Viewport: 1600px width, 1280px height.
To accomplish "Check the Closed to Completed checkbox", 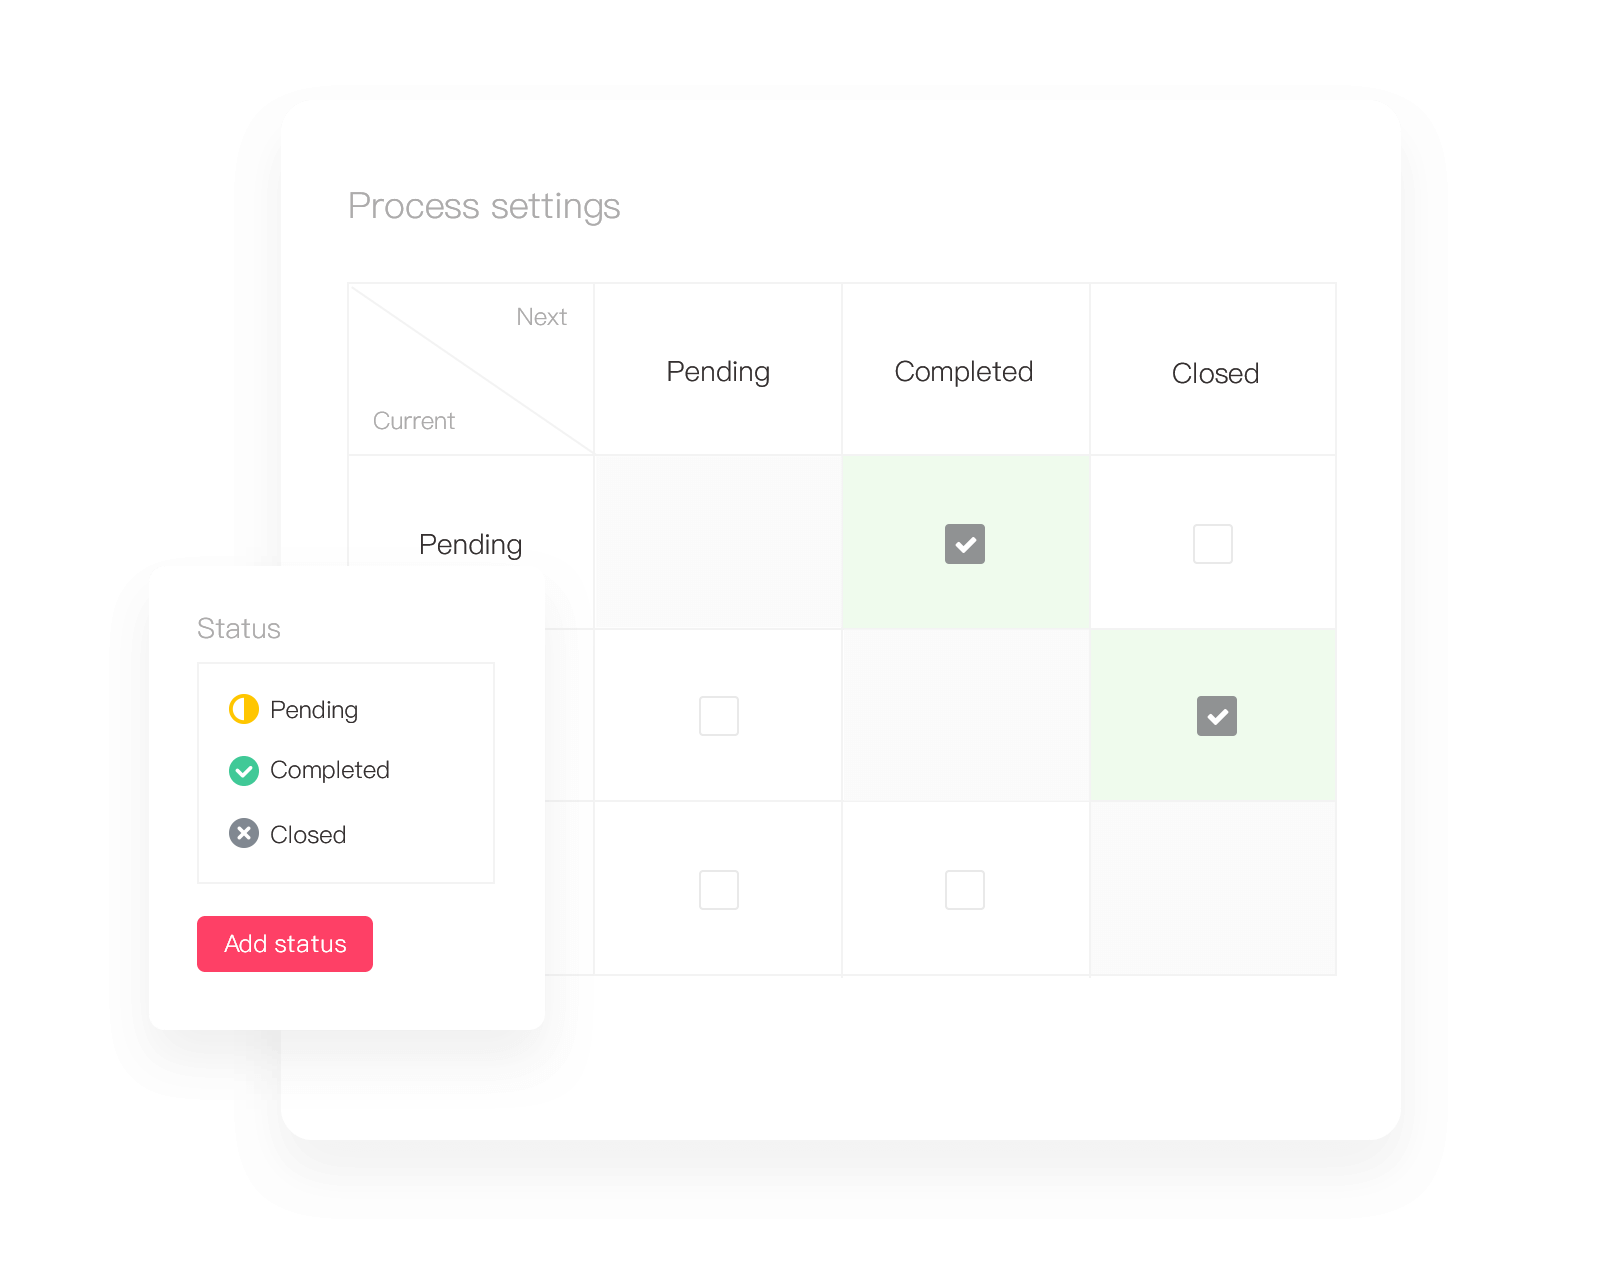I will click(x=965, y=890).
